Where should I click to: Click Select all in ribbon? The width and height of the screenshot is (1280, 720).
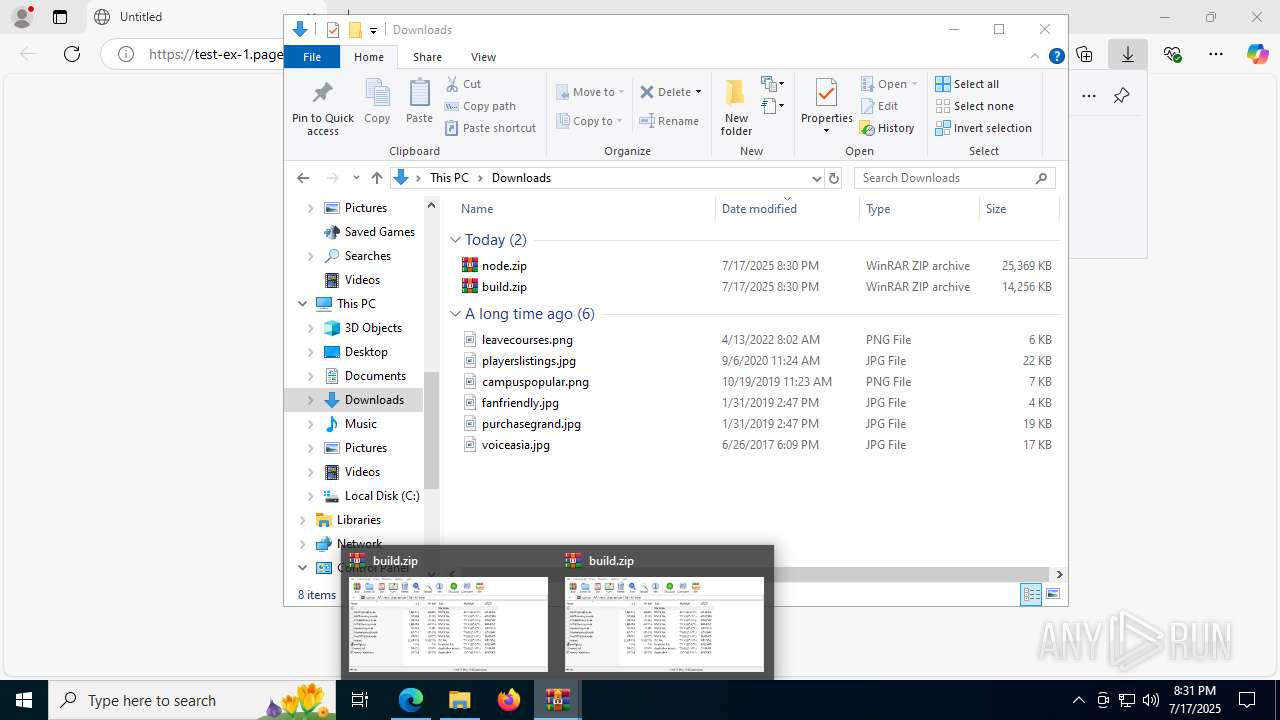[967, 84]
